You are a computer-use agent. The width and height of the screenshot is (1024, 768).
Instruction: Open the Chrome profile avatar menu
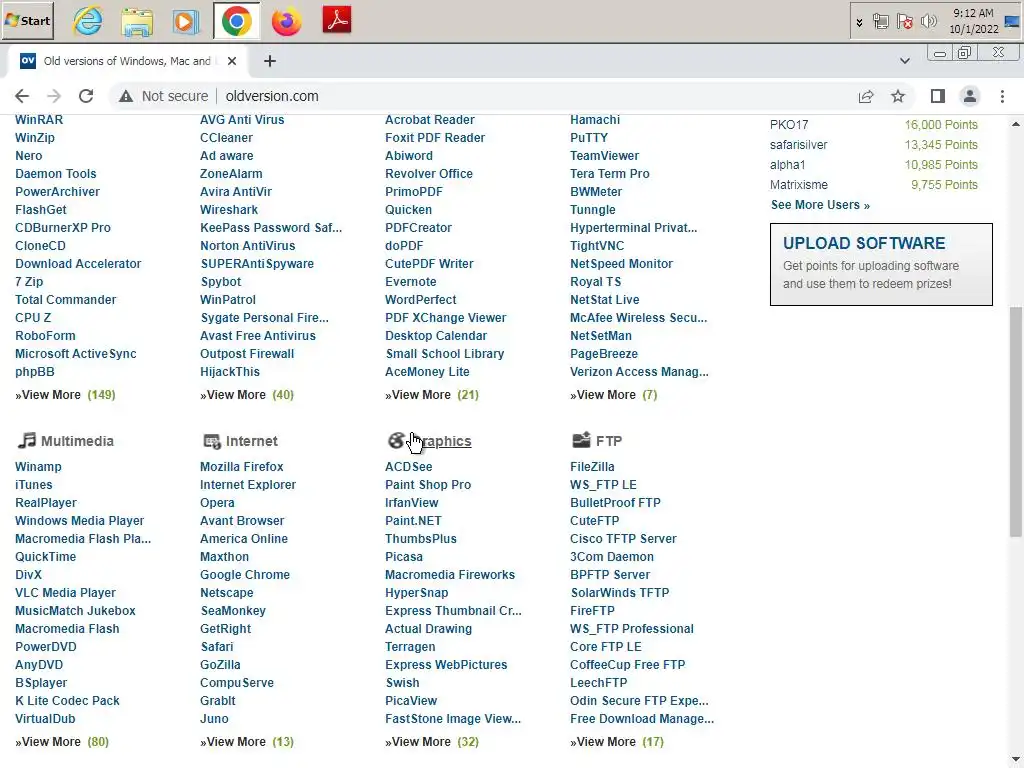970,97
